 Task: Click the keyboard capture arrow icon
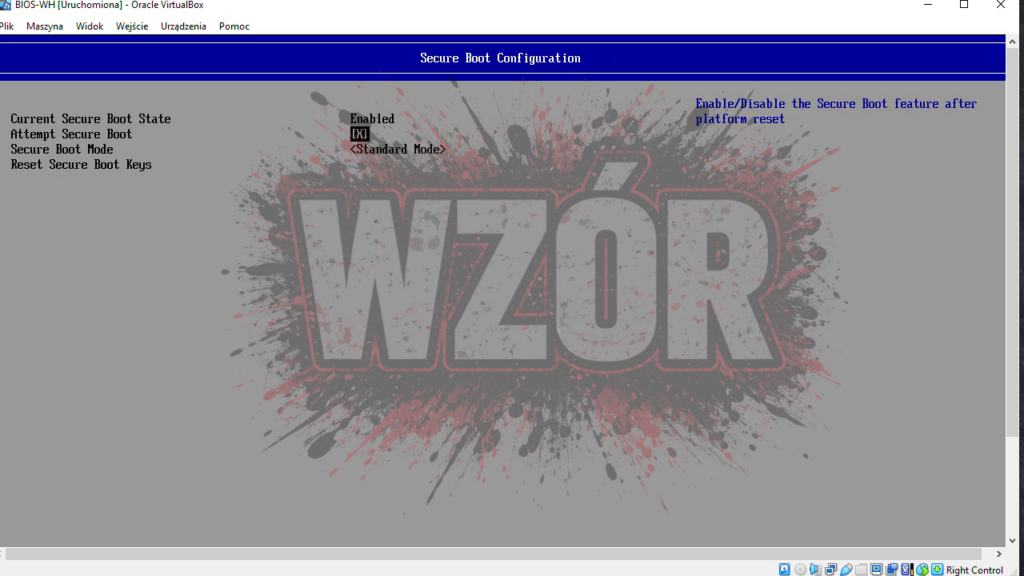(x=937, y=569)
